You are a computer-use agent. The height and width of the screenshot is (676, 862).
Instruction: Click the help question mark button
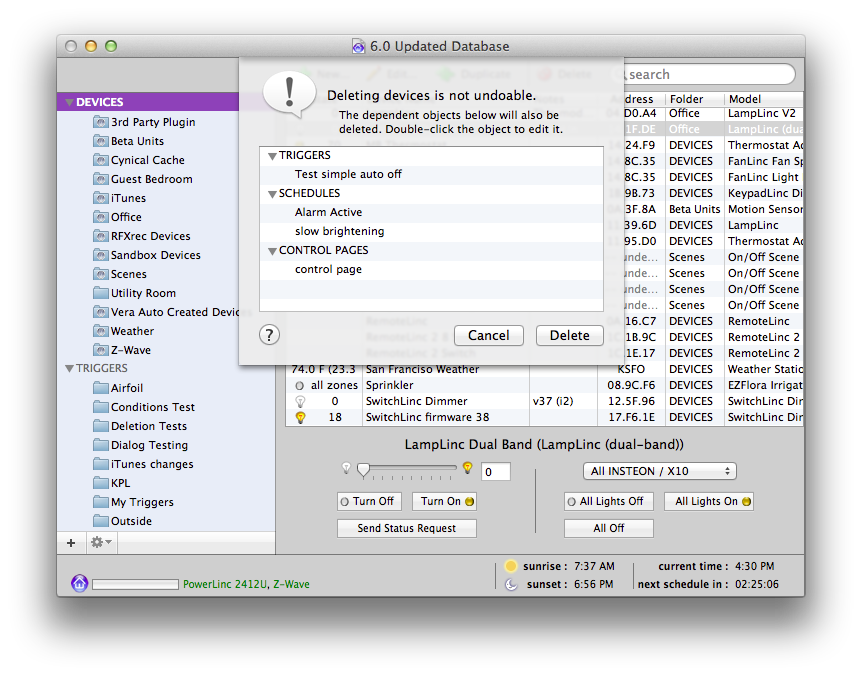(x=269, y=335)
